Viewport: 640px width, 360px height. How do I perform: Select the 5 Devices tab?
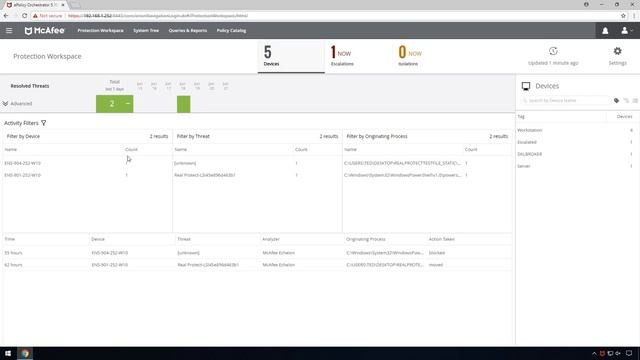[x=291, y=56]
